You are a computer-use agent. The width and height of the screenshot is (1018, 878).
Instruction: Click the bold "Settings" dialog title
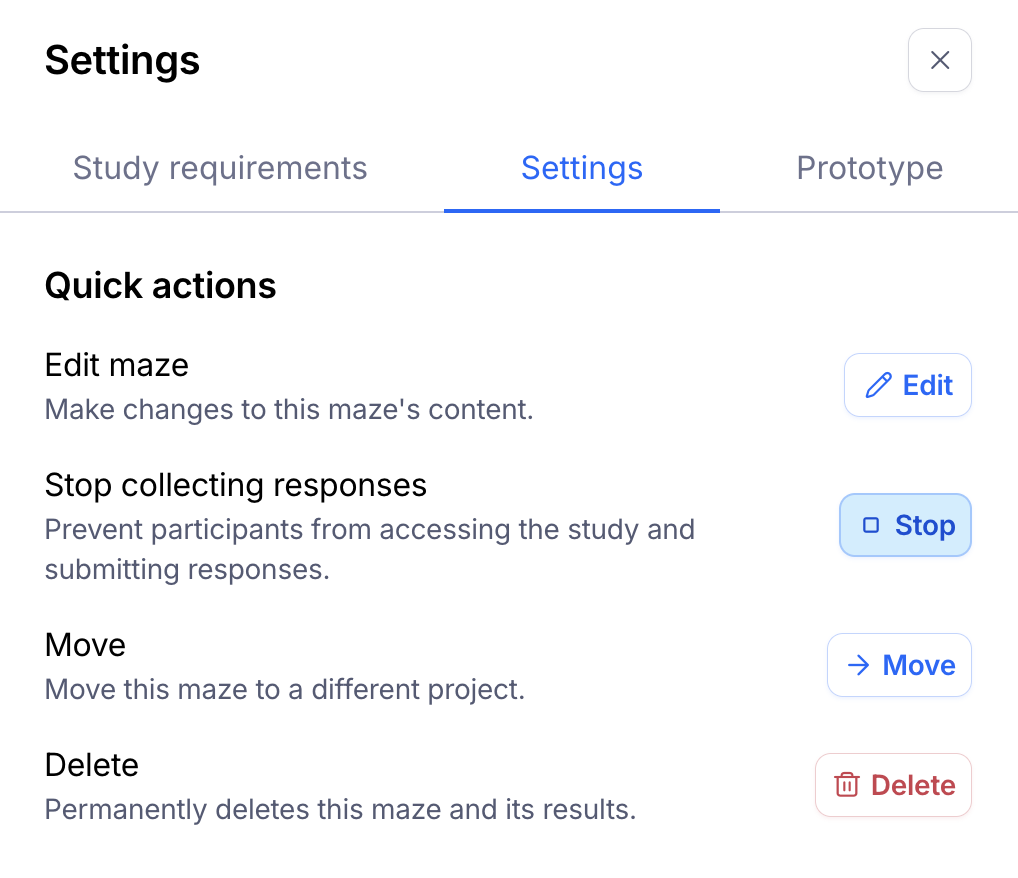click(122, 61)
